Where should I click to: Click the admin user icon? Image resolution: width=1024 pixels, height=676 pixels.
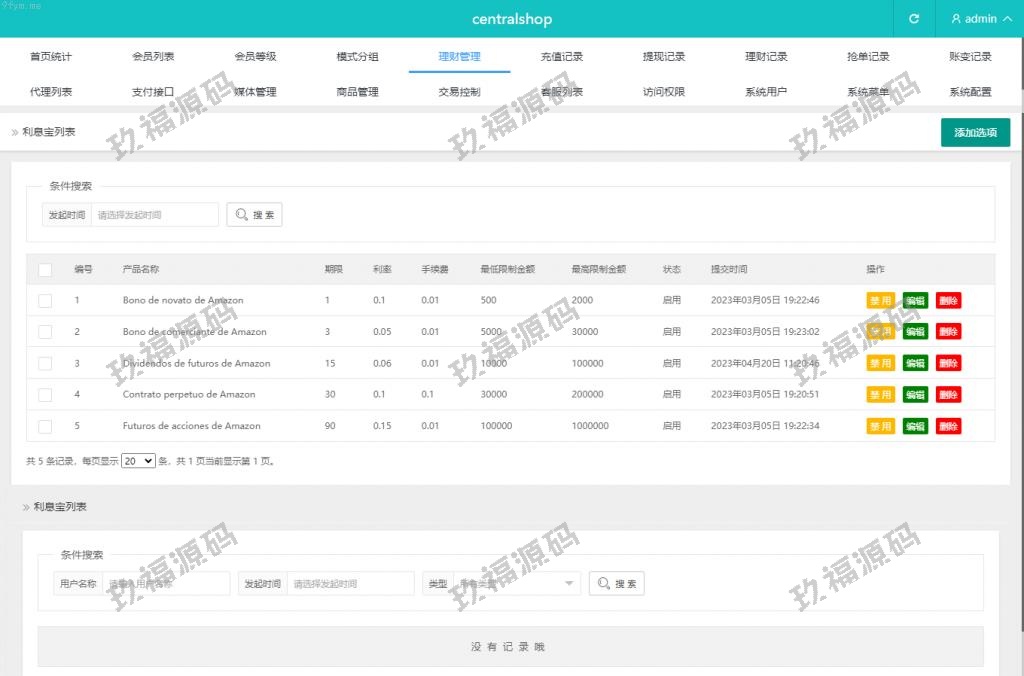(956, 19)
